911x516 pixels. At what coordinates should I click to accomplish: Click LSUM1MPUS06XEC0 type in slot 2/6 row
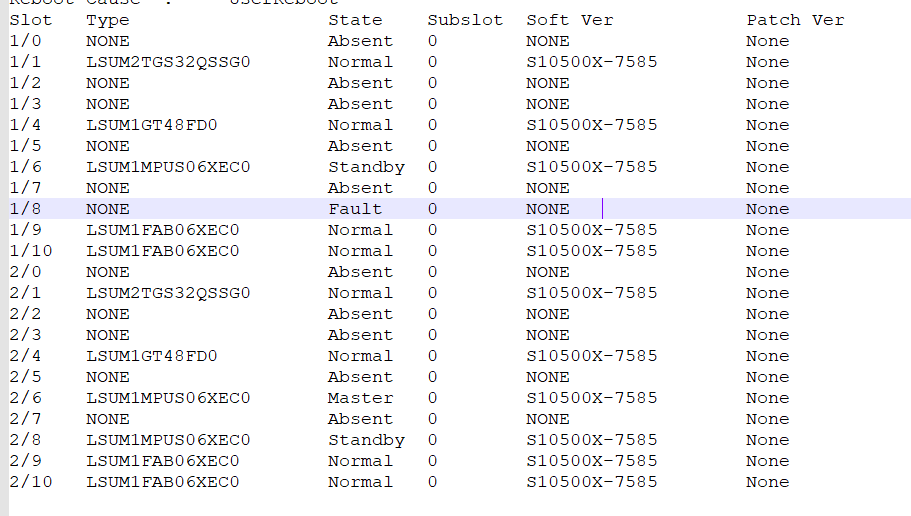click(x=168, y=398)
